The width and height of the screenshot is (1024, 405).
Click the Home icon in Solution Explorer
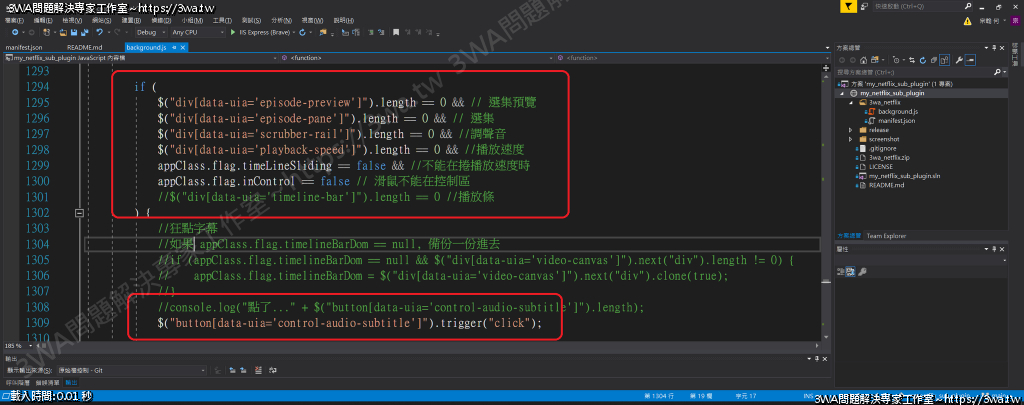click(x=862, y=60)
